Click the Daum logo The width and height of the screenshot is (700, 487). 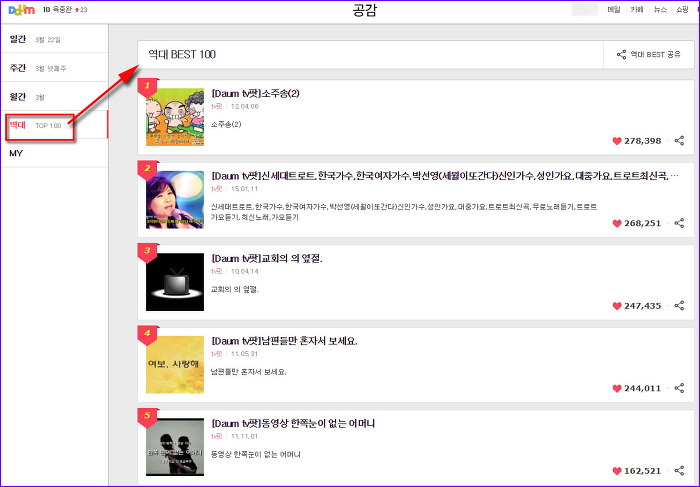click(22, 10)
